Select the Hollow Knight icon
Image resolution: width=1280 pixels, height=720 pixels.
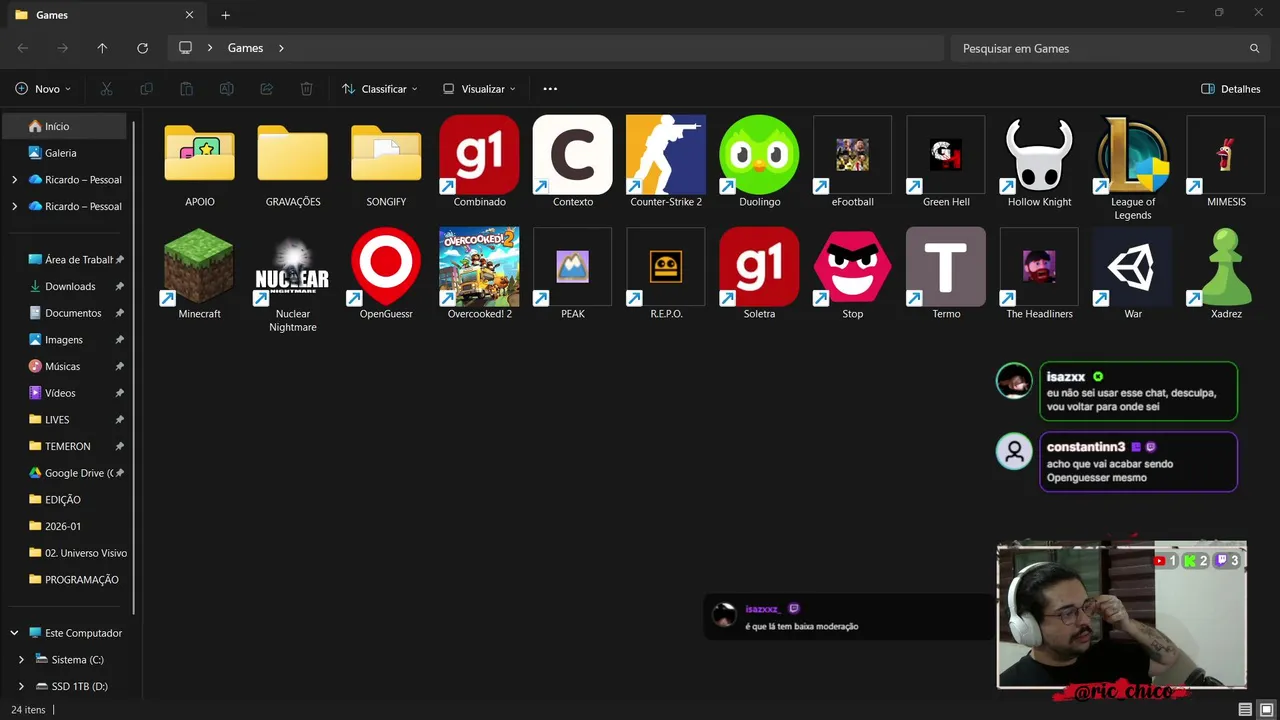point(1039,154)
